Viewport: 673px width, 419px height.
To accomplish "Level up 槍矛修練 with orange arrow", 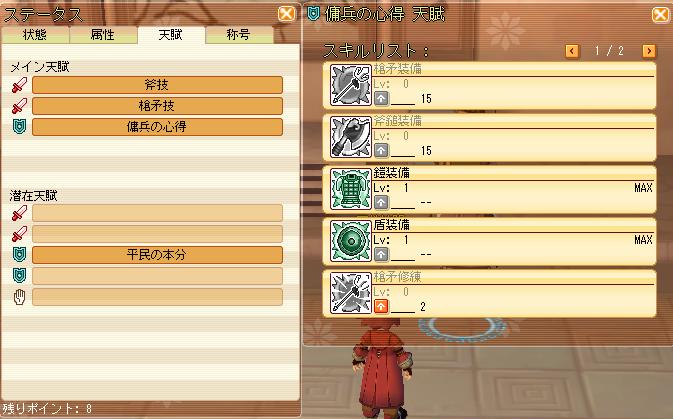I will click(381, 306).
